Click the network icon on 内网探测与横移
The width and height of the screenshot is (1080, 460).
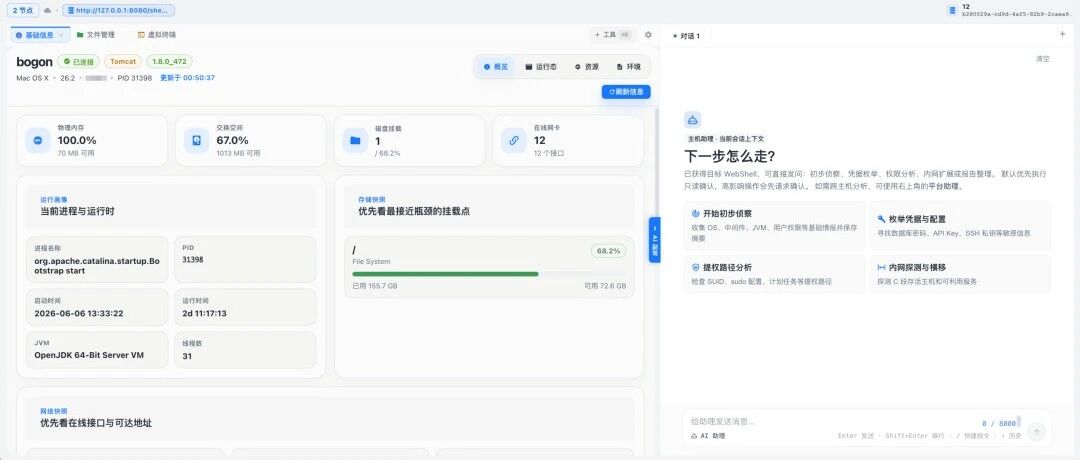[x=881, y=267]
